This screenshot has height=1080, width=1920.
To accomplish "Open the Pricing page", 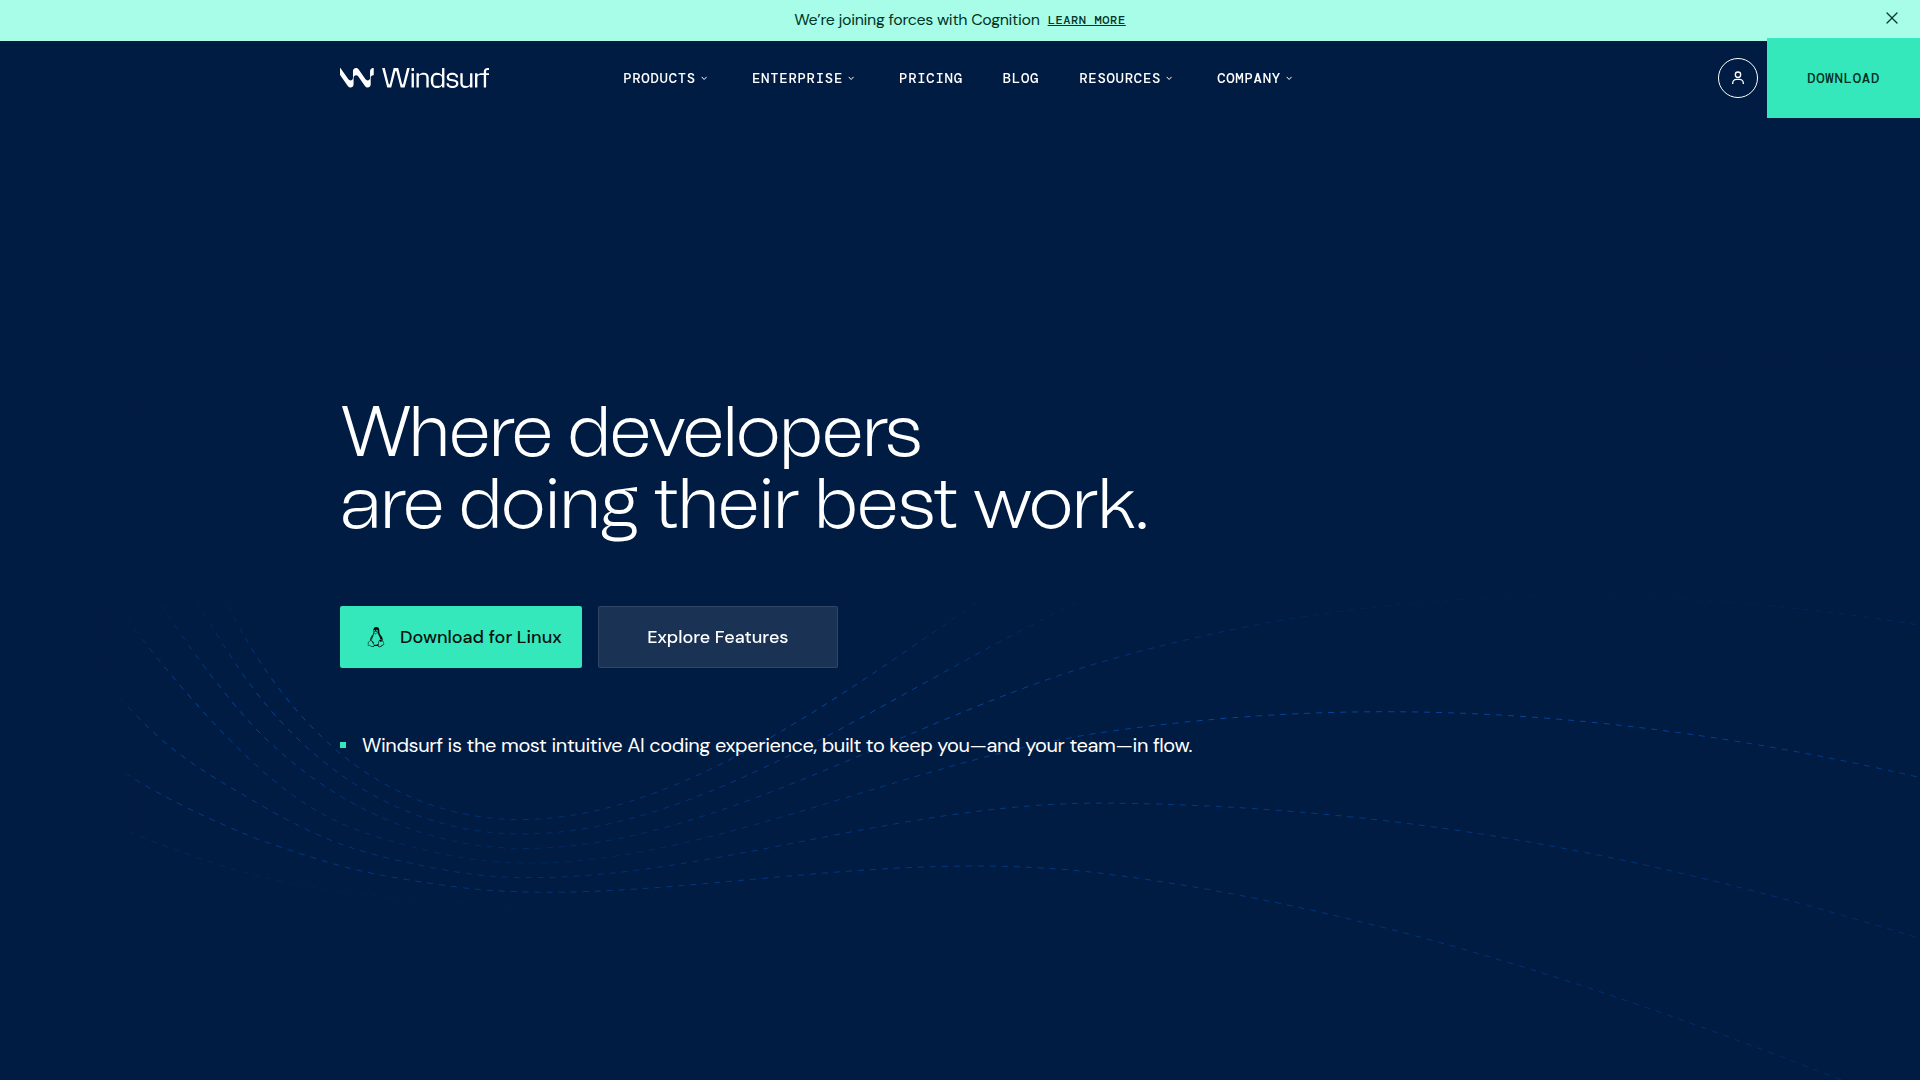I will (x=930, y=78).
